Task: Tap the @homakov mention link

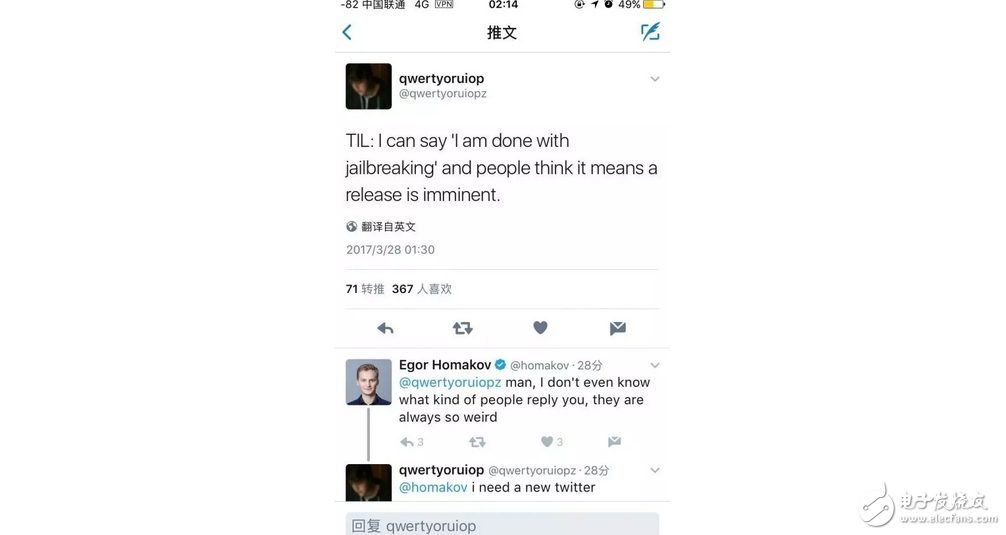Action: tap(433, 488)
